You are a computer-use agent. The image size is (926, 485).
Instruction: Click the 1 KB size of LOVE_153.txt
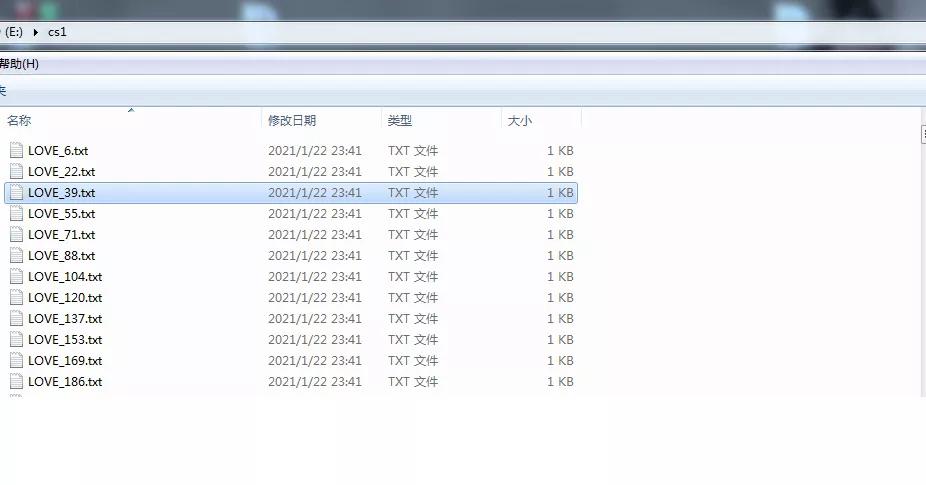[x=560, y=339]
